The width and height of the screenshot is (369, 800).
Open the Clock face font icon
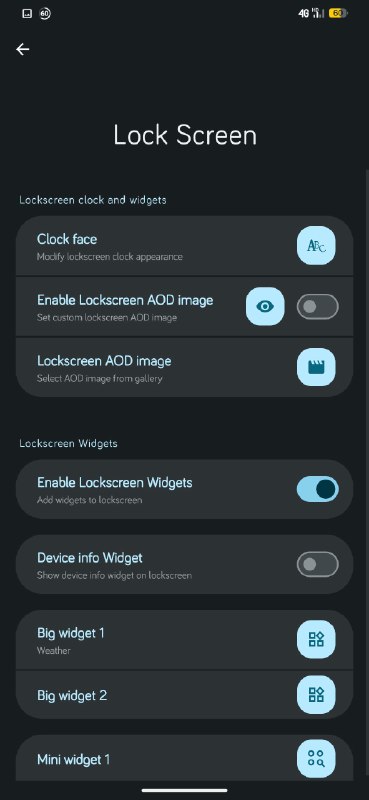pyautogui.click(x=316, y=246)
